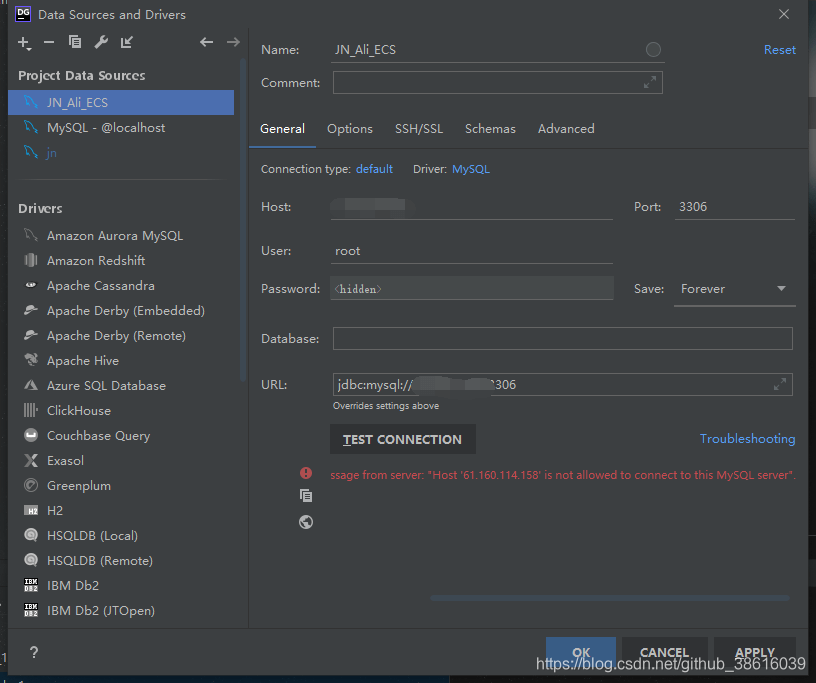Open help question mark icon
816x683 pixels.
34,652
